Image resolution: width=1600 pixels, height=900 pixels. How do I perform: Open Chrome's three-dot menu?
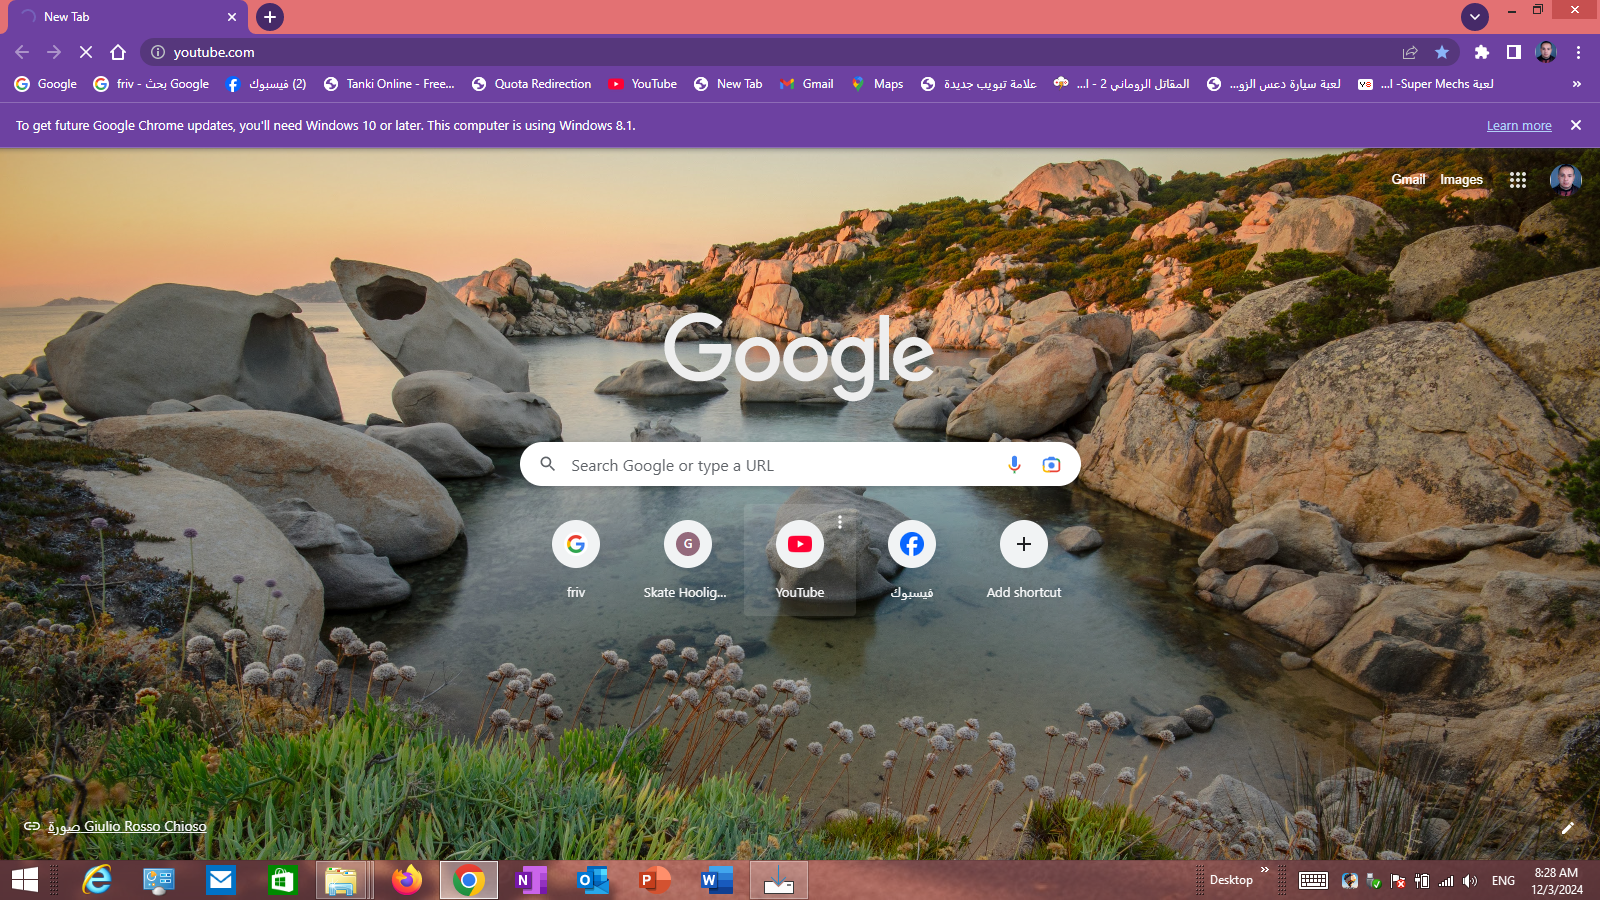(x=1578, y=52)
